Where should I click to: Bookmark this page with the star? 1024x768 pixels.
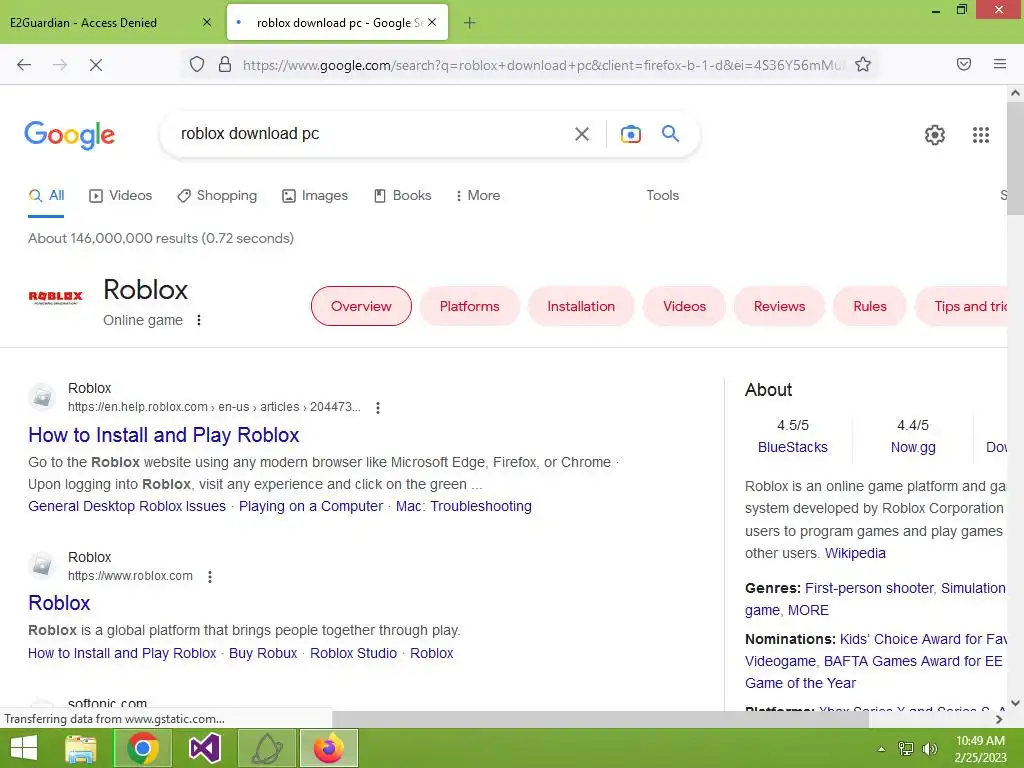click(x=863, y=64)
